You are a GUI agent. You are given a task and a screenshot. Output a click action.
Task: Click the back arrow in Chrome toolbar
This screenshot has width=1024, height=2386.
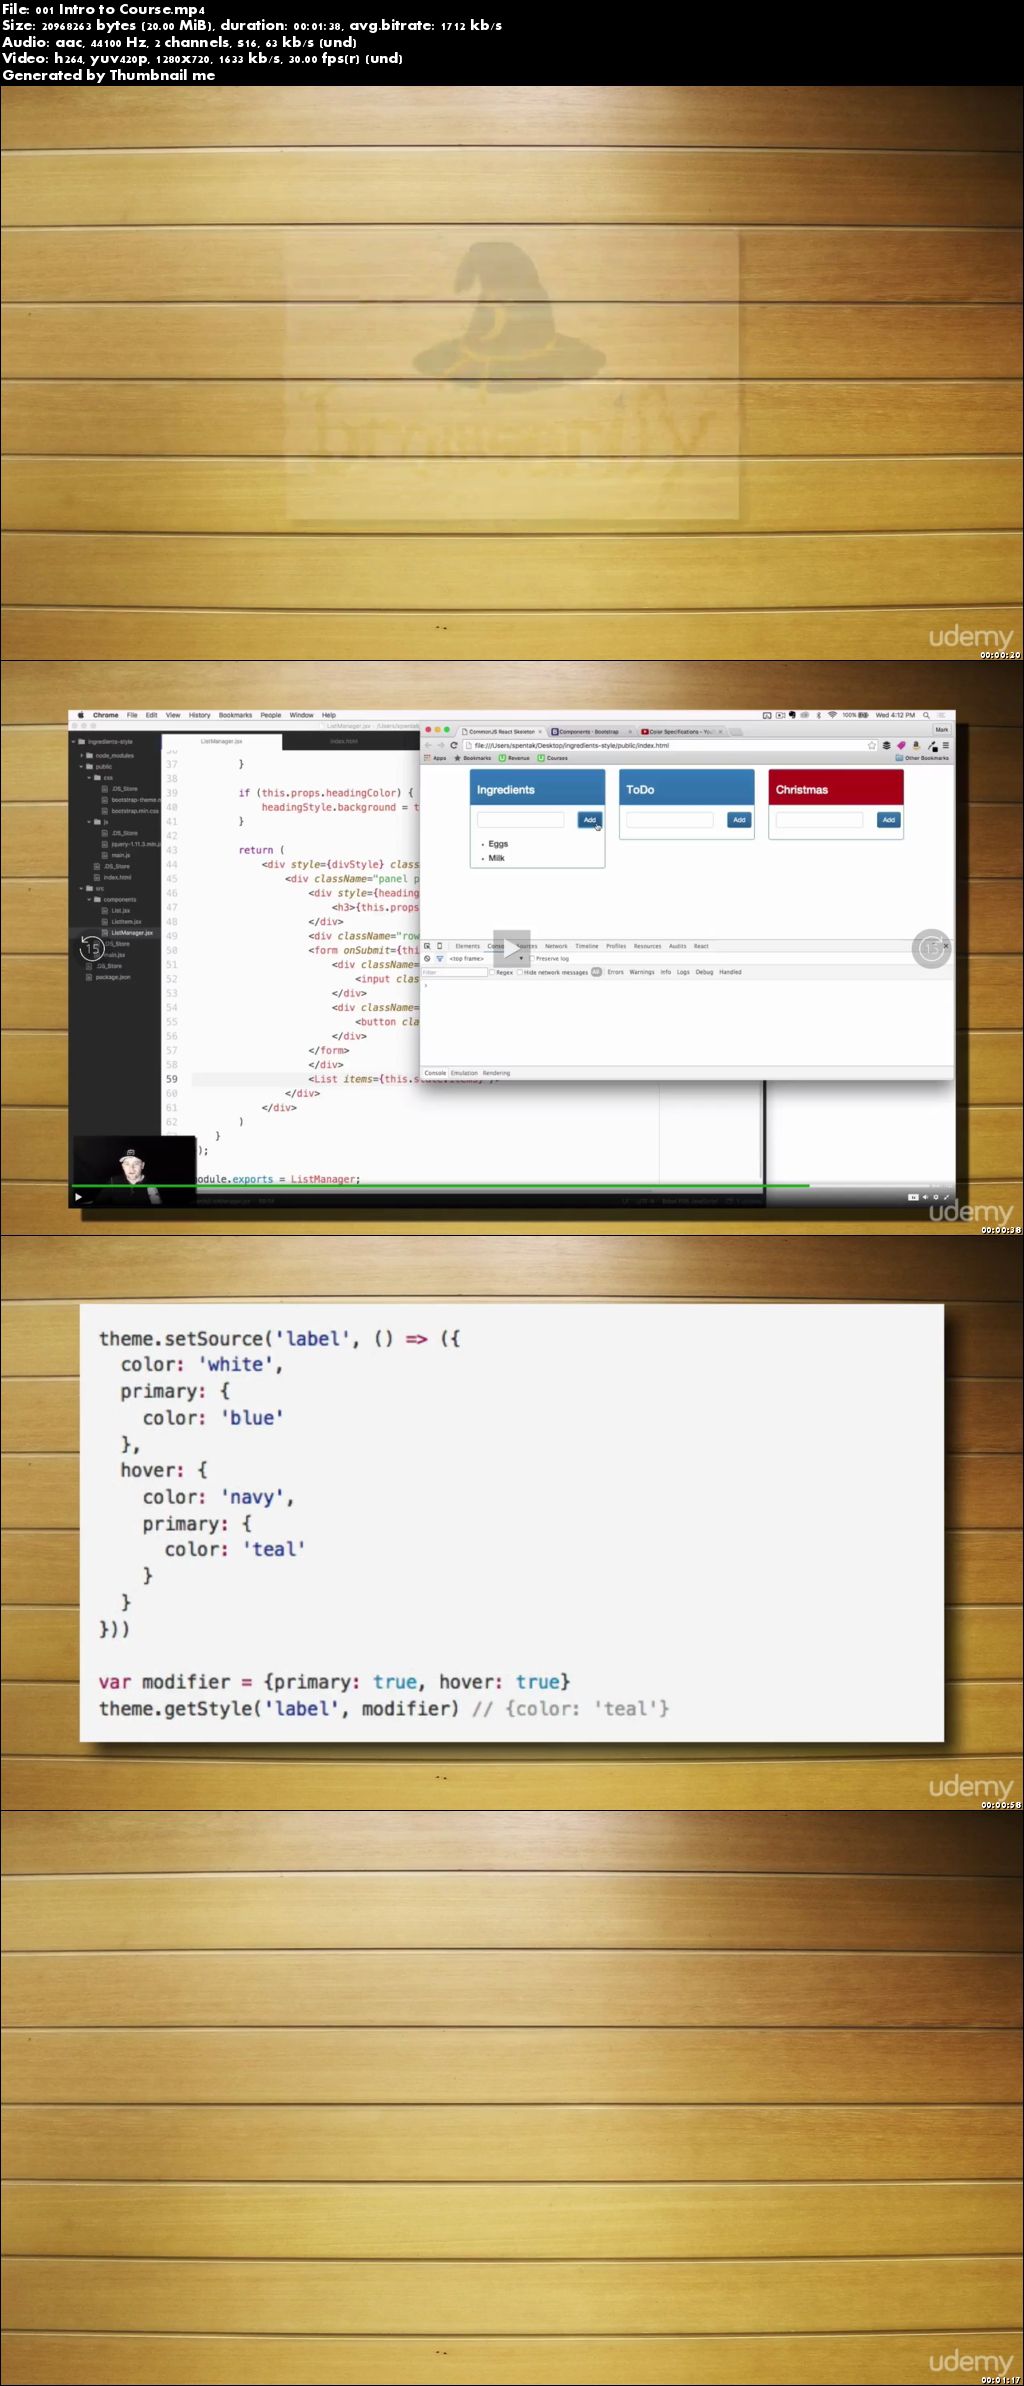tap(428, 745)
